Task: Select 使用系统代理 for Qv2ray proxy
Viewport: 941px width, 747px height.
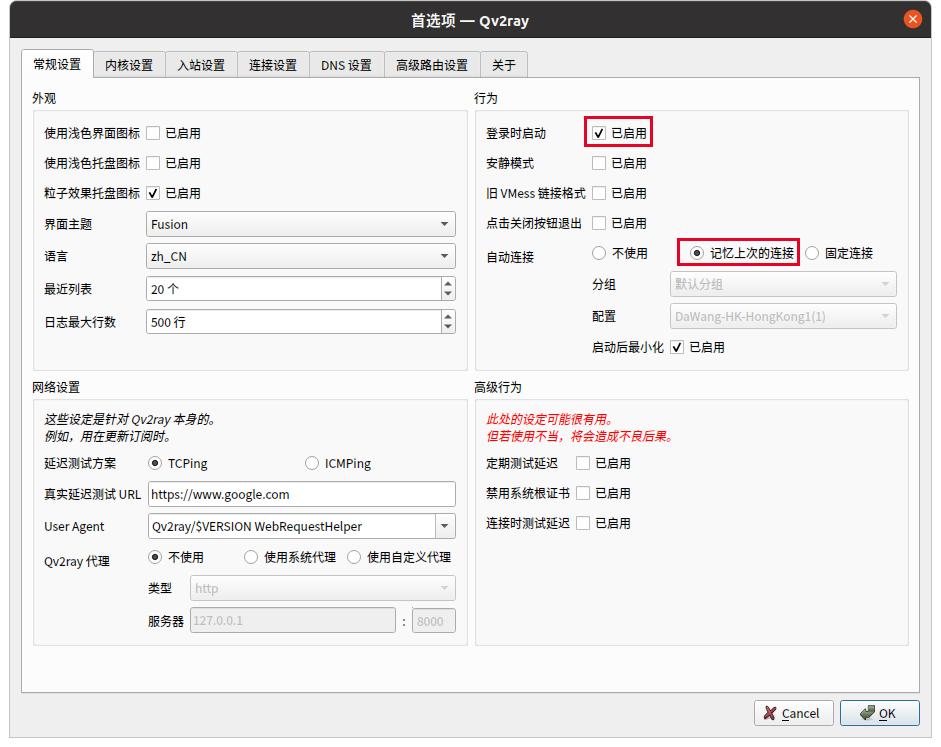Action: (x=250, y=558)
